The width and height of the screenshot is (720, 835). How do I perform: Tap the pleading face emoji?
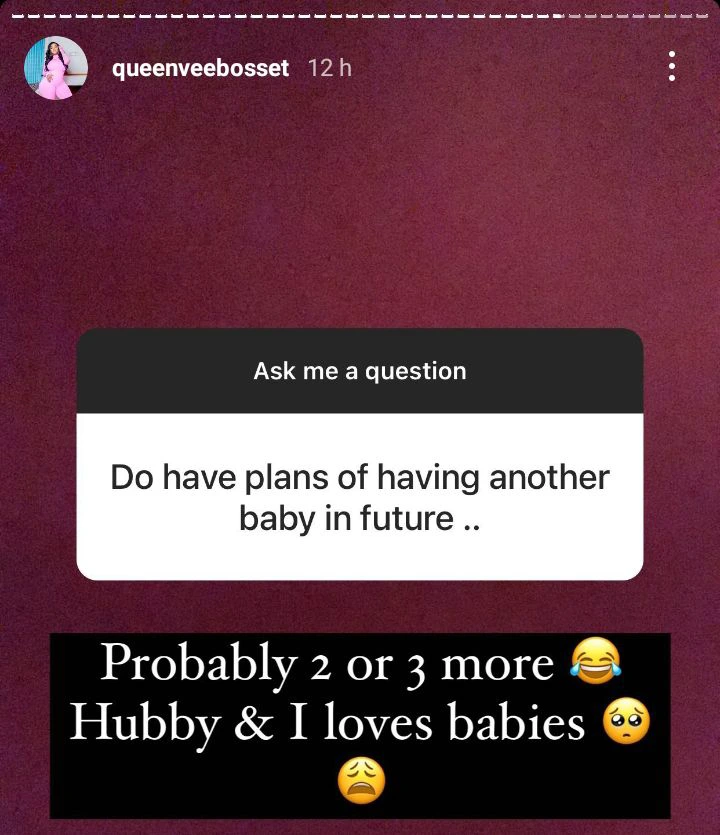(626, 721)
